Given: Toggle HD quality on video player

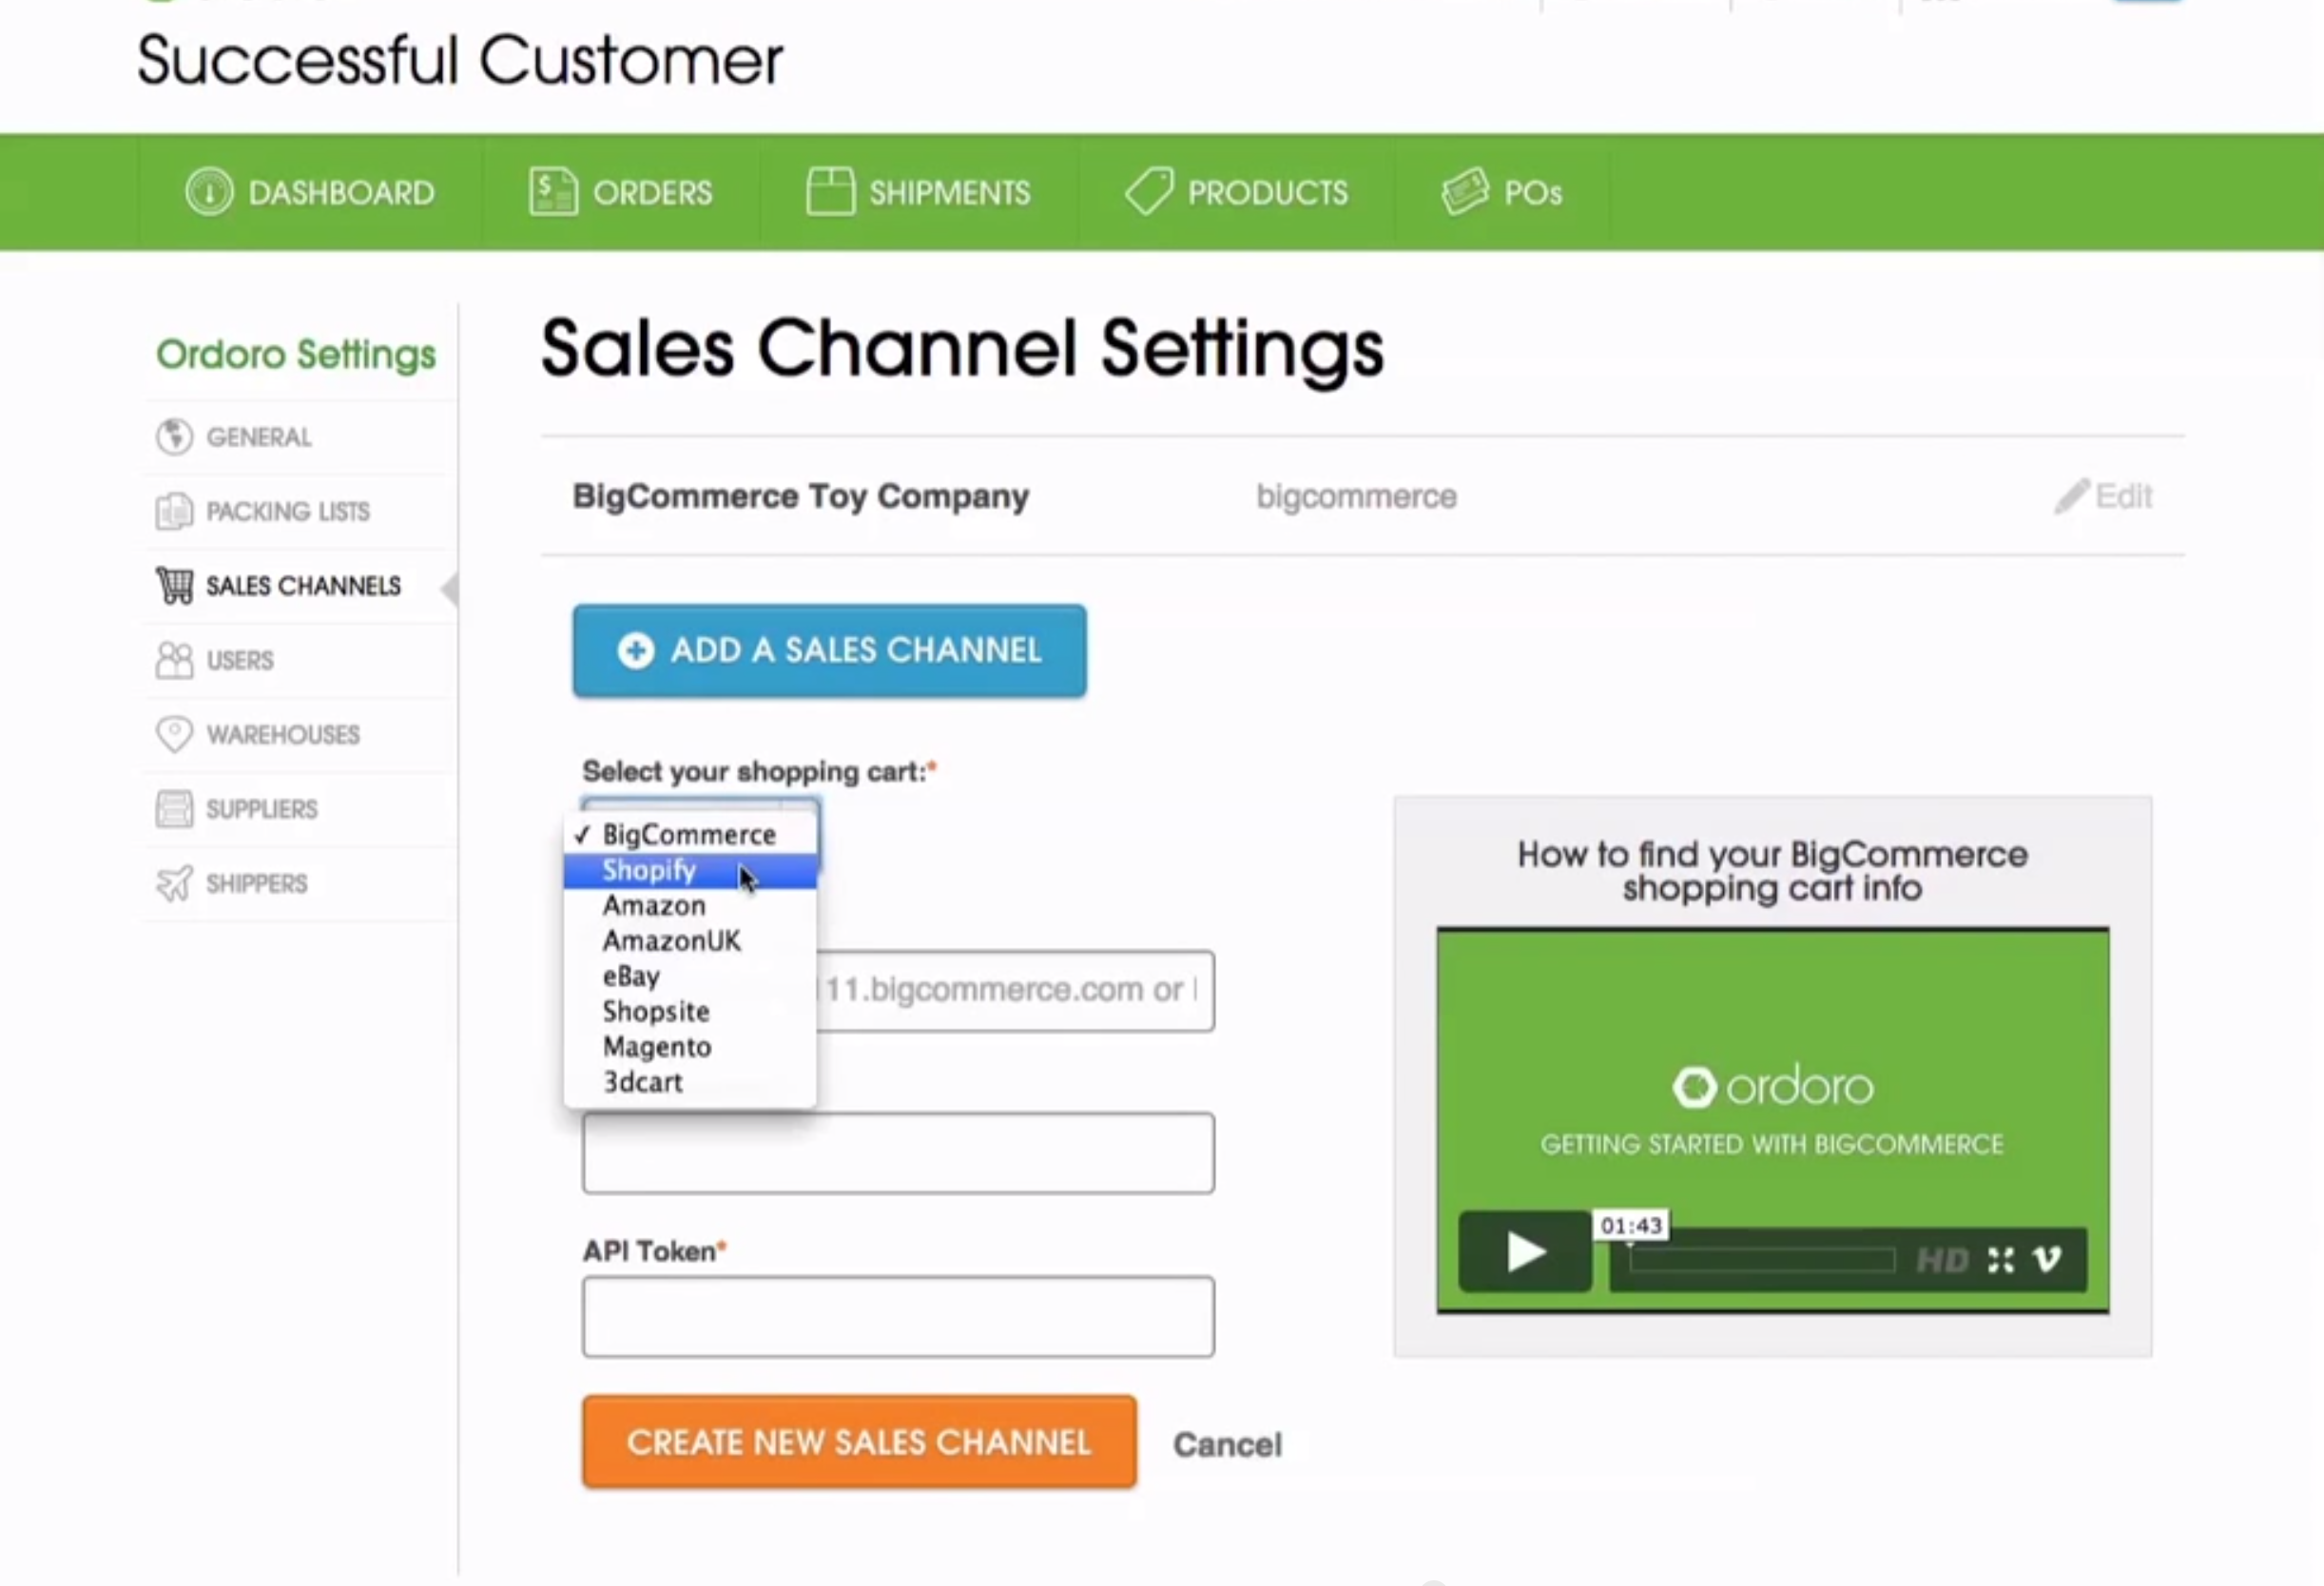Looking at the screenshot, I should pos(1942,1259).
